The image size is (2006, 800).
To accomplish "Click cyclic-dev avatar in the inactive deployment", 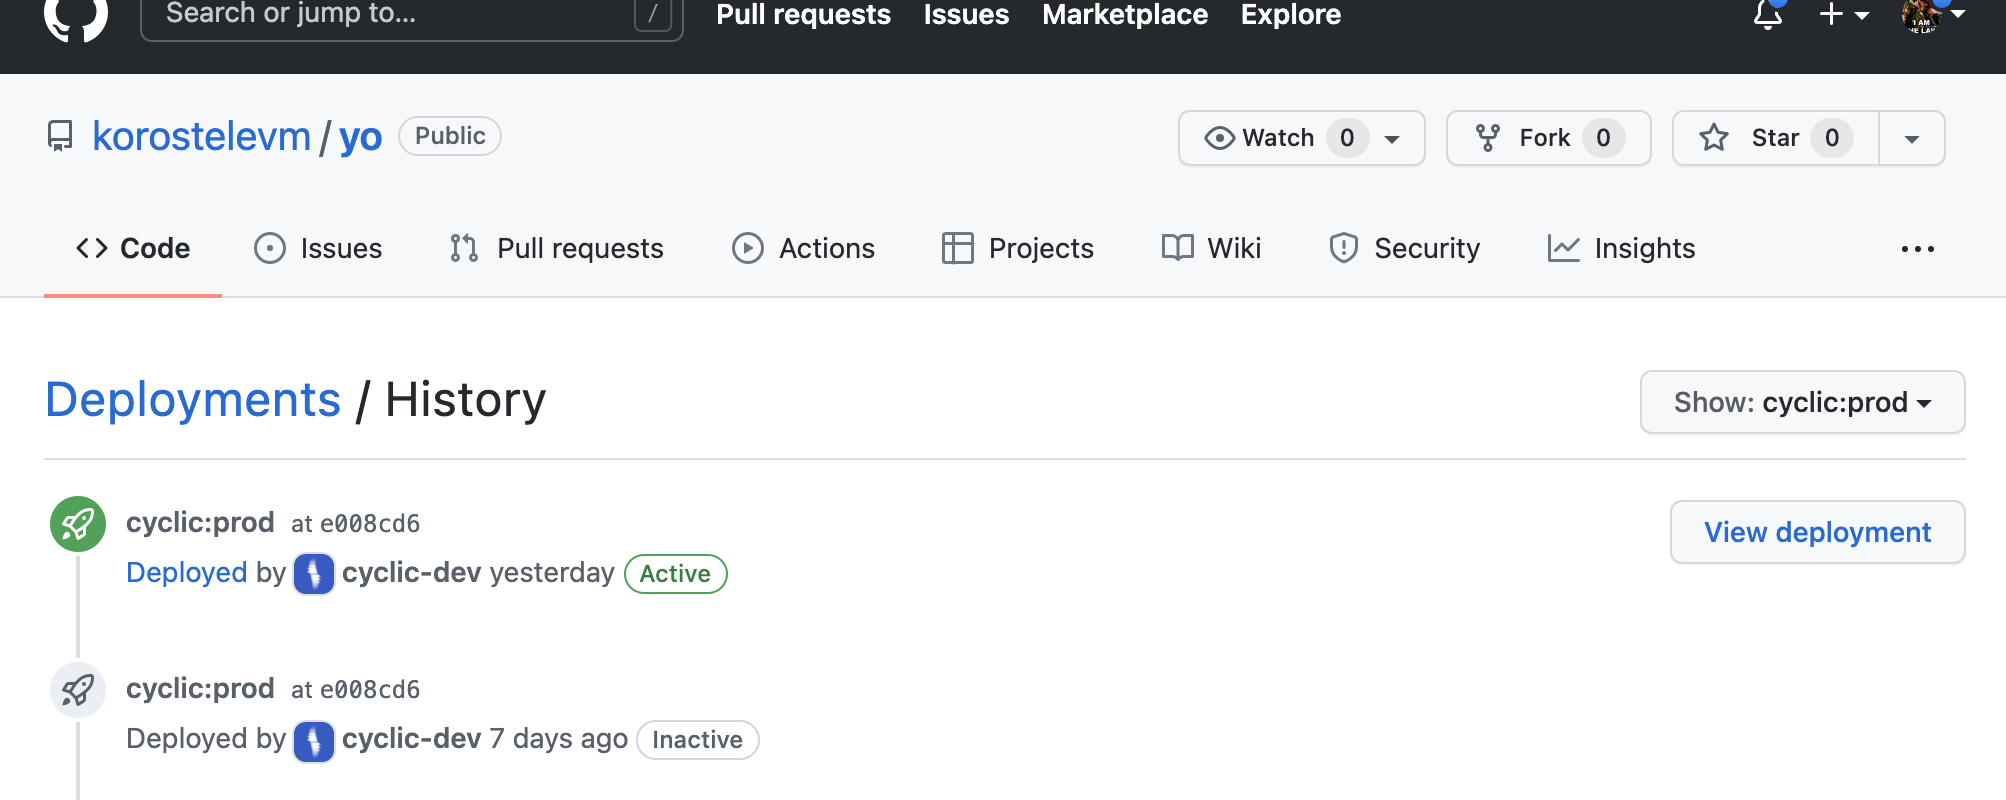I will coord(313,740).
